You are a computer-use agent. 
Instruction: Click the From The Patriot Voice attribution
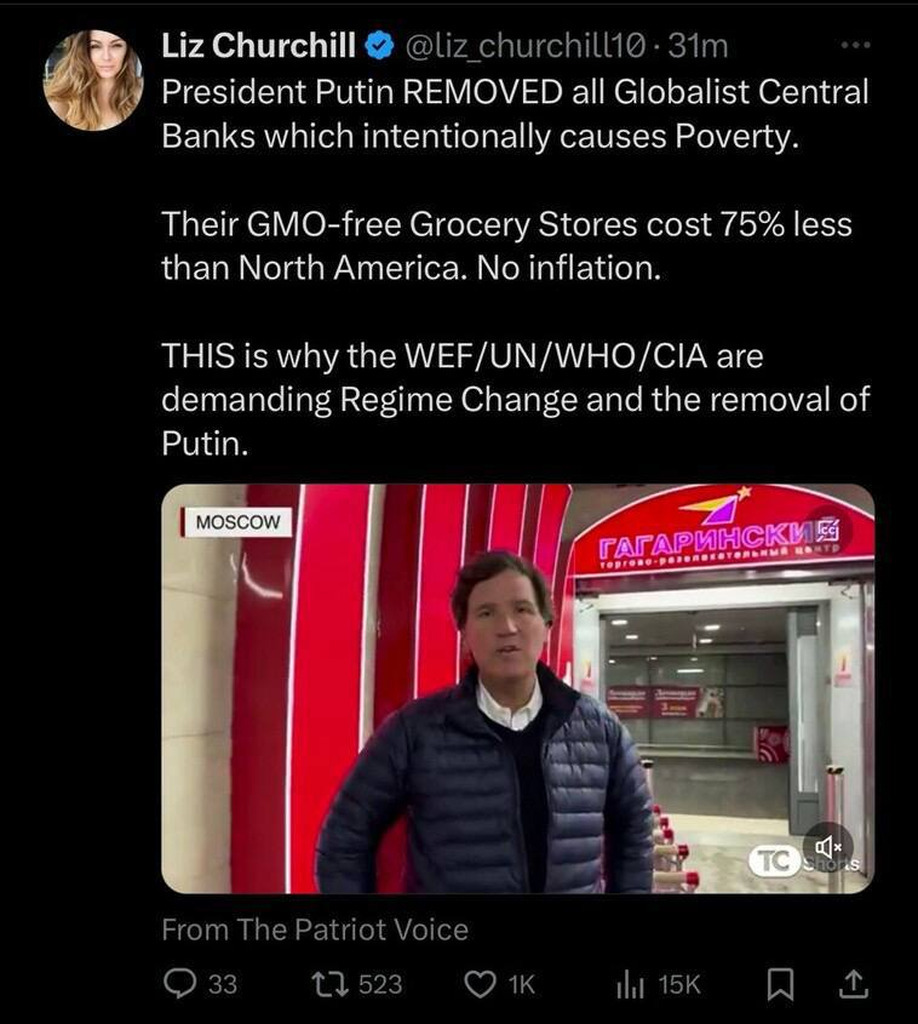click(x=315, y=929)
